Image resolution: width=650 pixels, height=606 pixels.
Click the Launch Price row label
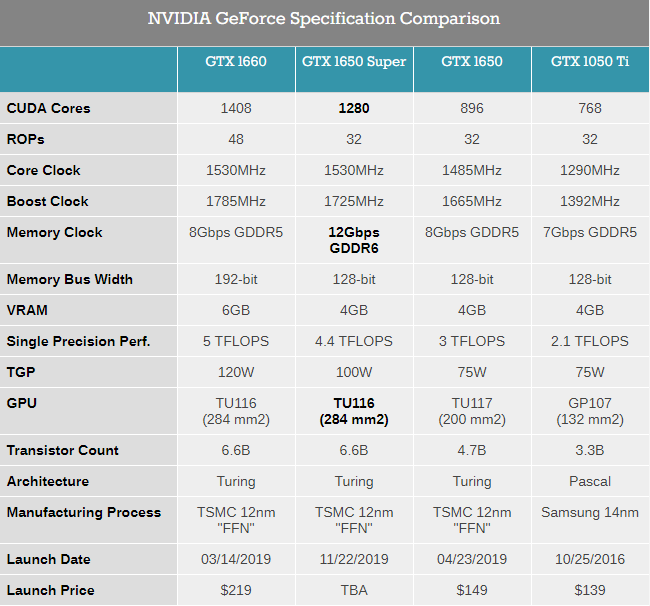pyautogui.click(x=51, y=590)
